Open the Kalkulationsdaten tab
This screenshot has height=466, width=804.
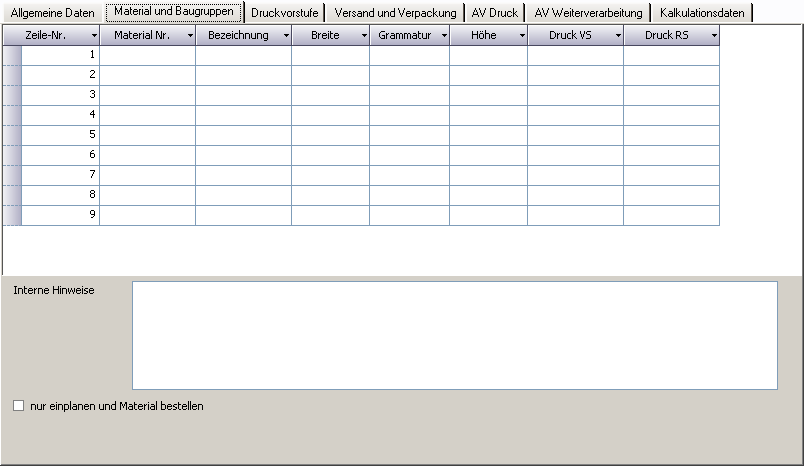[x=702, y=13]
